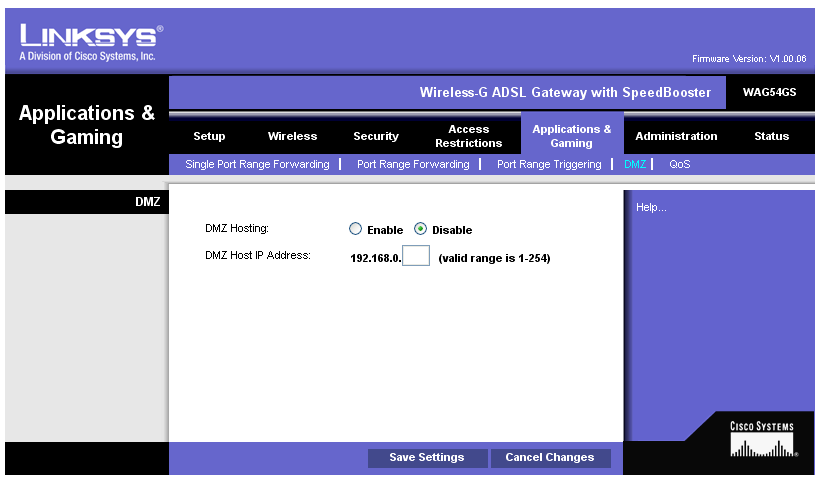This screenshot has width=821, height=478.
Task: Open Single Port Range Forwarding sub-tab
Action: [257, 164]
